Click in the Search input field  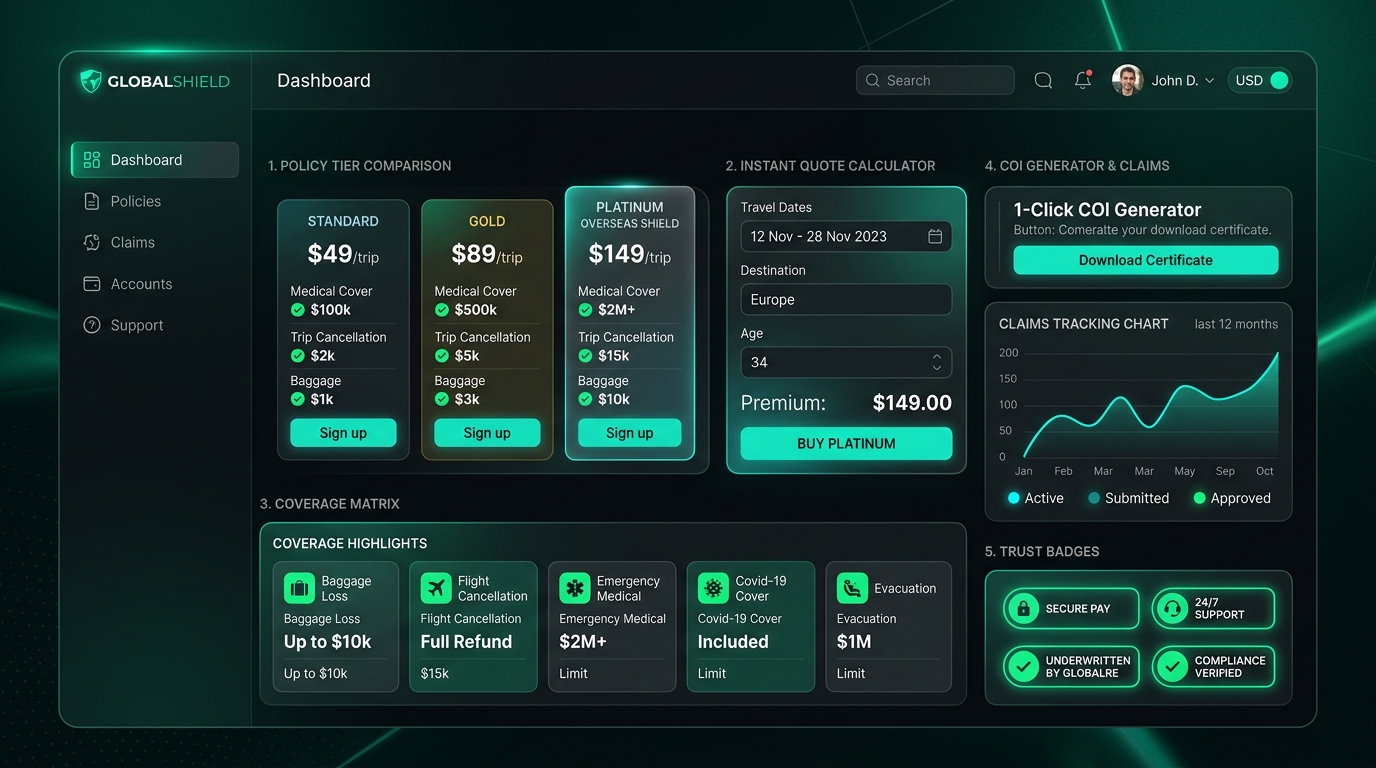pyautogui.click(x=935, y=80)
